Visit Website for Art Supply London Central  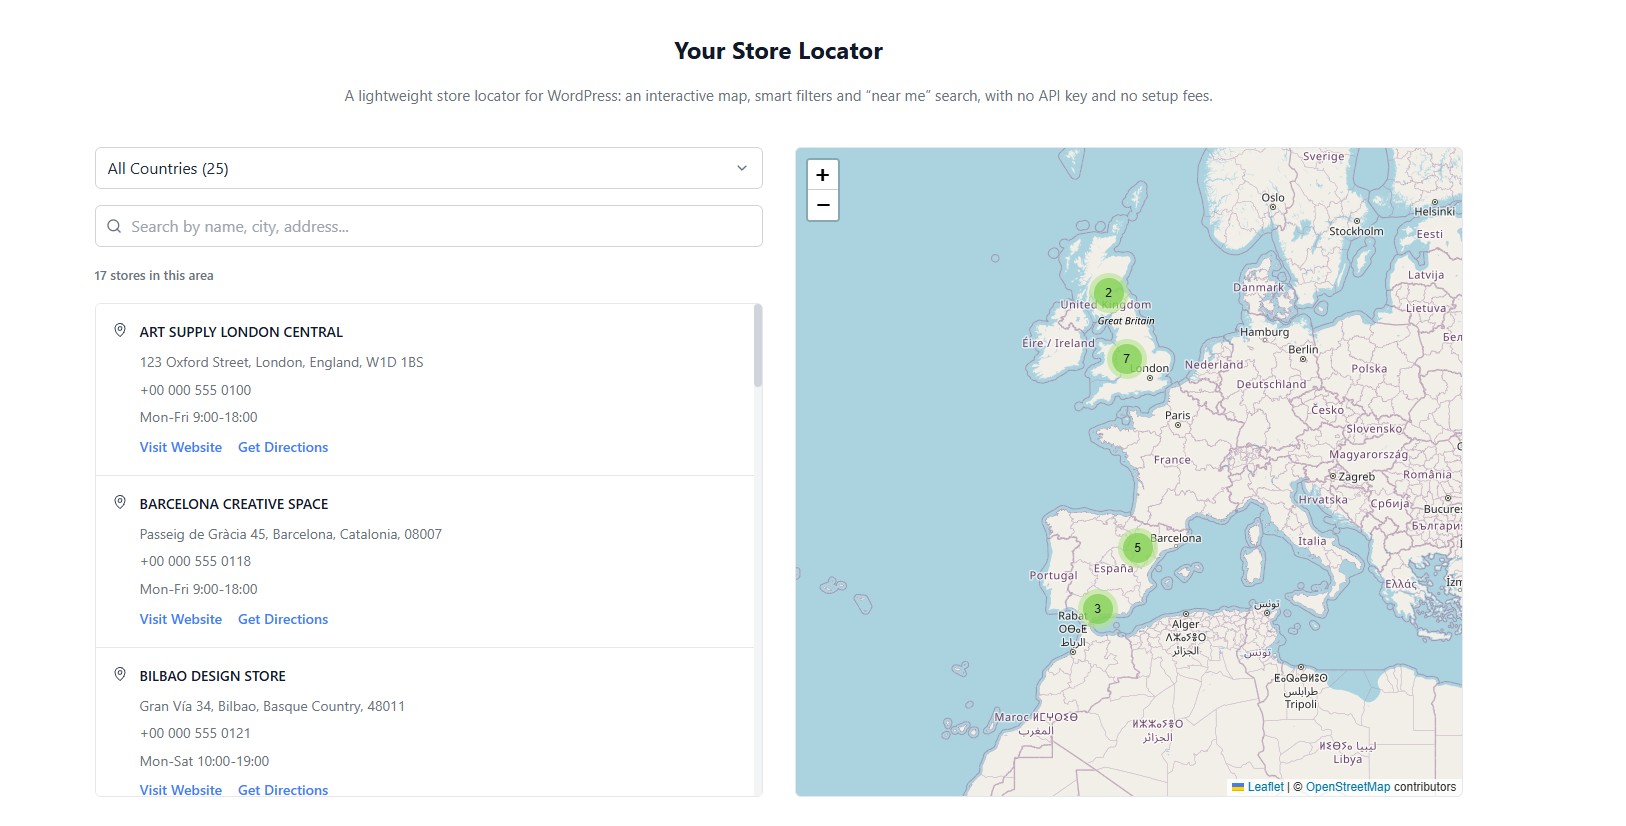coord(181,447)
